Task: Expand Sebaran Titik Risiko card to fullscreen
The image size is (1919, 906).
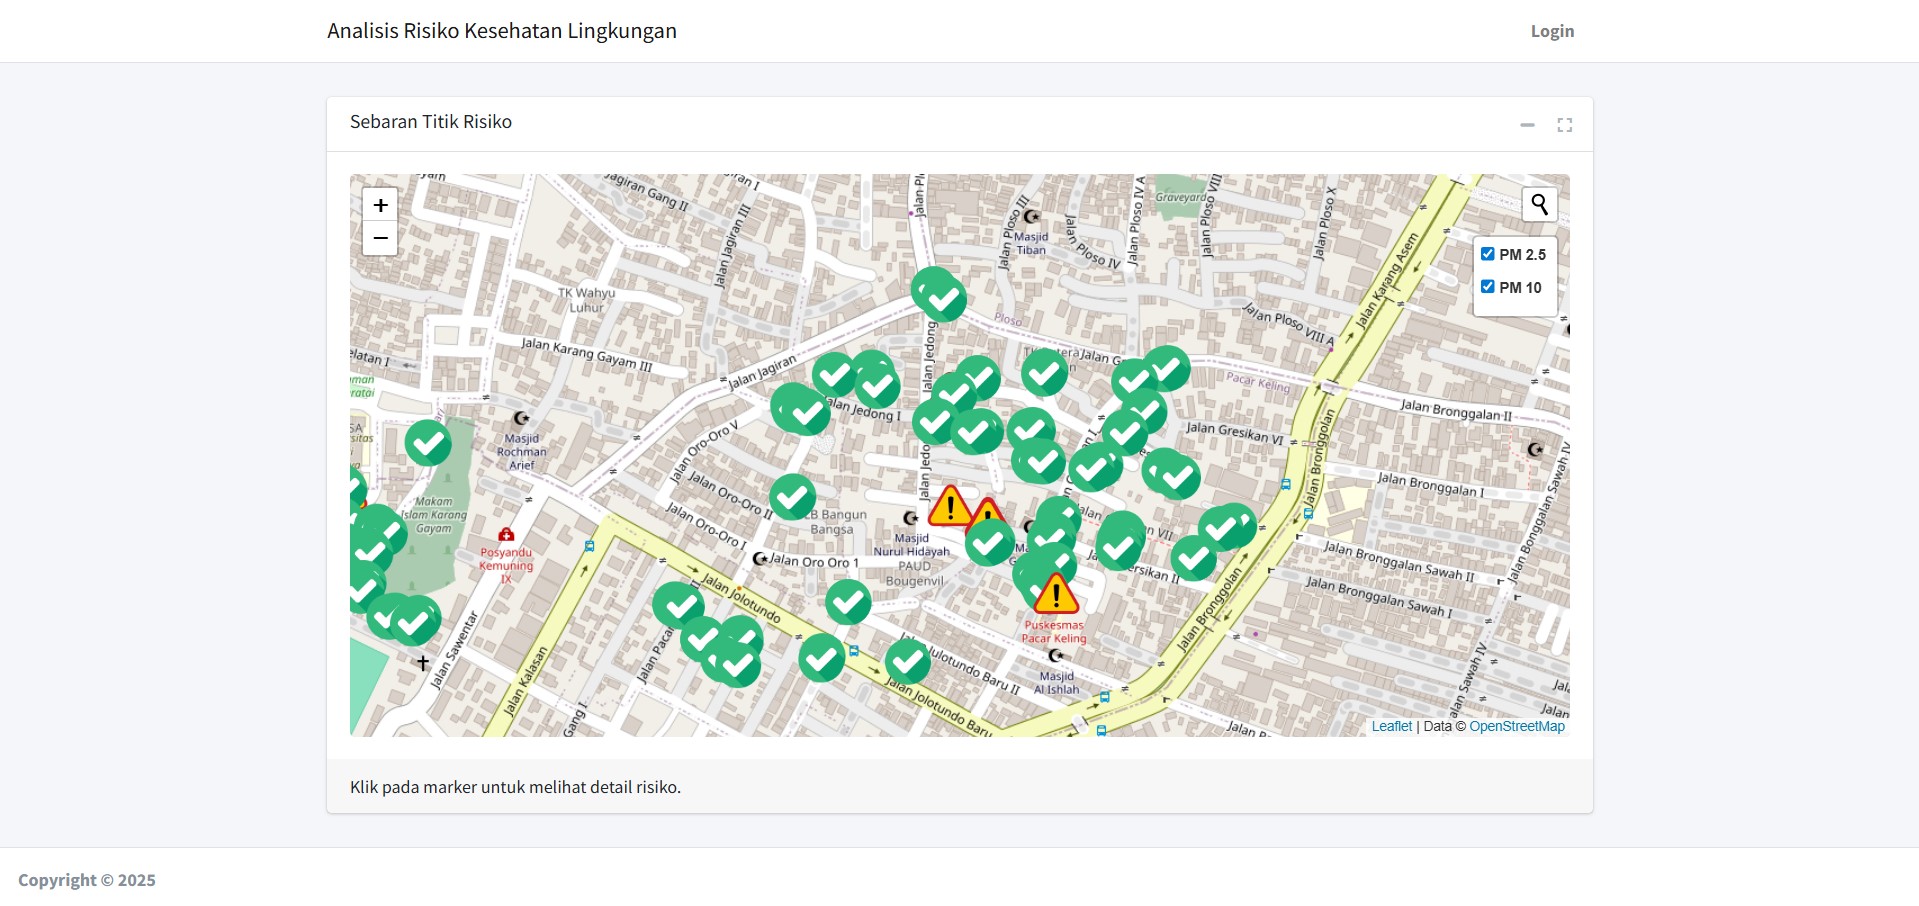Action: (1564, 125)
